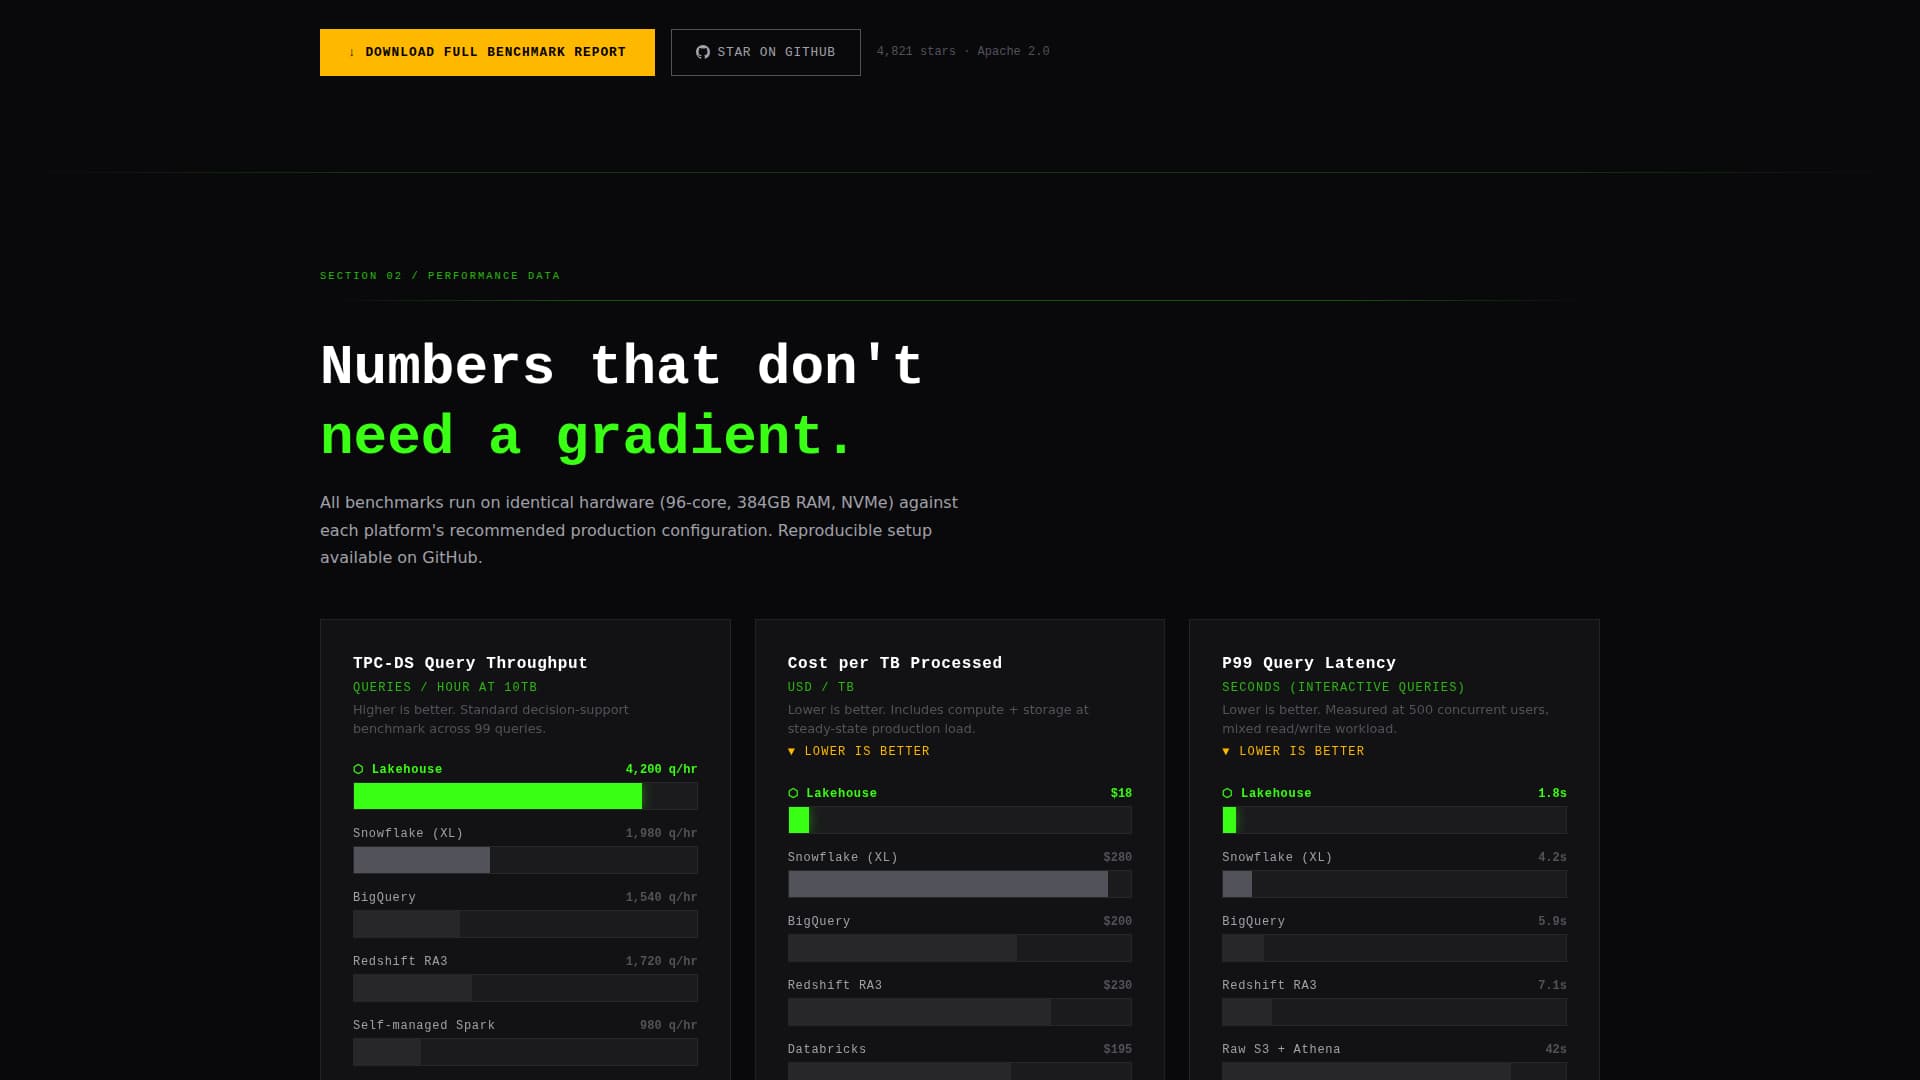The height and width of the screenshot is (1080, 1920).
Task: Click 'Section 02 / Performance Data' label
Action: click(x=440, y=276)
